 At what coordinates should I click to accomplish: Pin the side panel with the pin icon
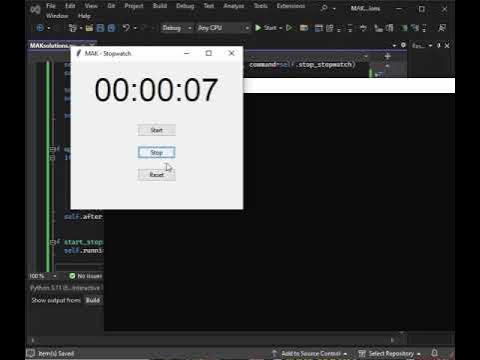tap(439, 45)
